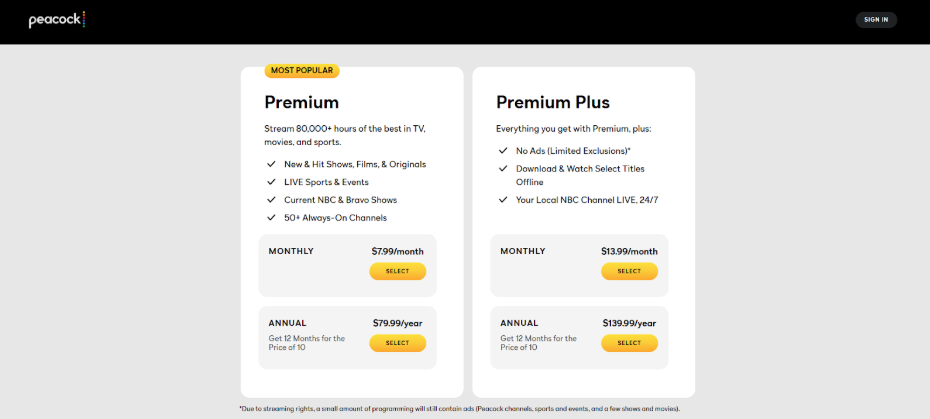This screenshot has height=419, width=930.
Task: Click checkmark beside Your Local NBC Channel
Action: coord(503,200)
